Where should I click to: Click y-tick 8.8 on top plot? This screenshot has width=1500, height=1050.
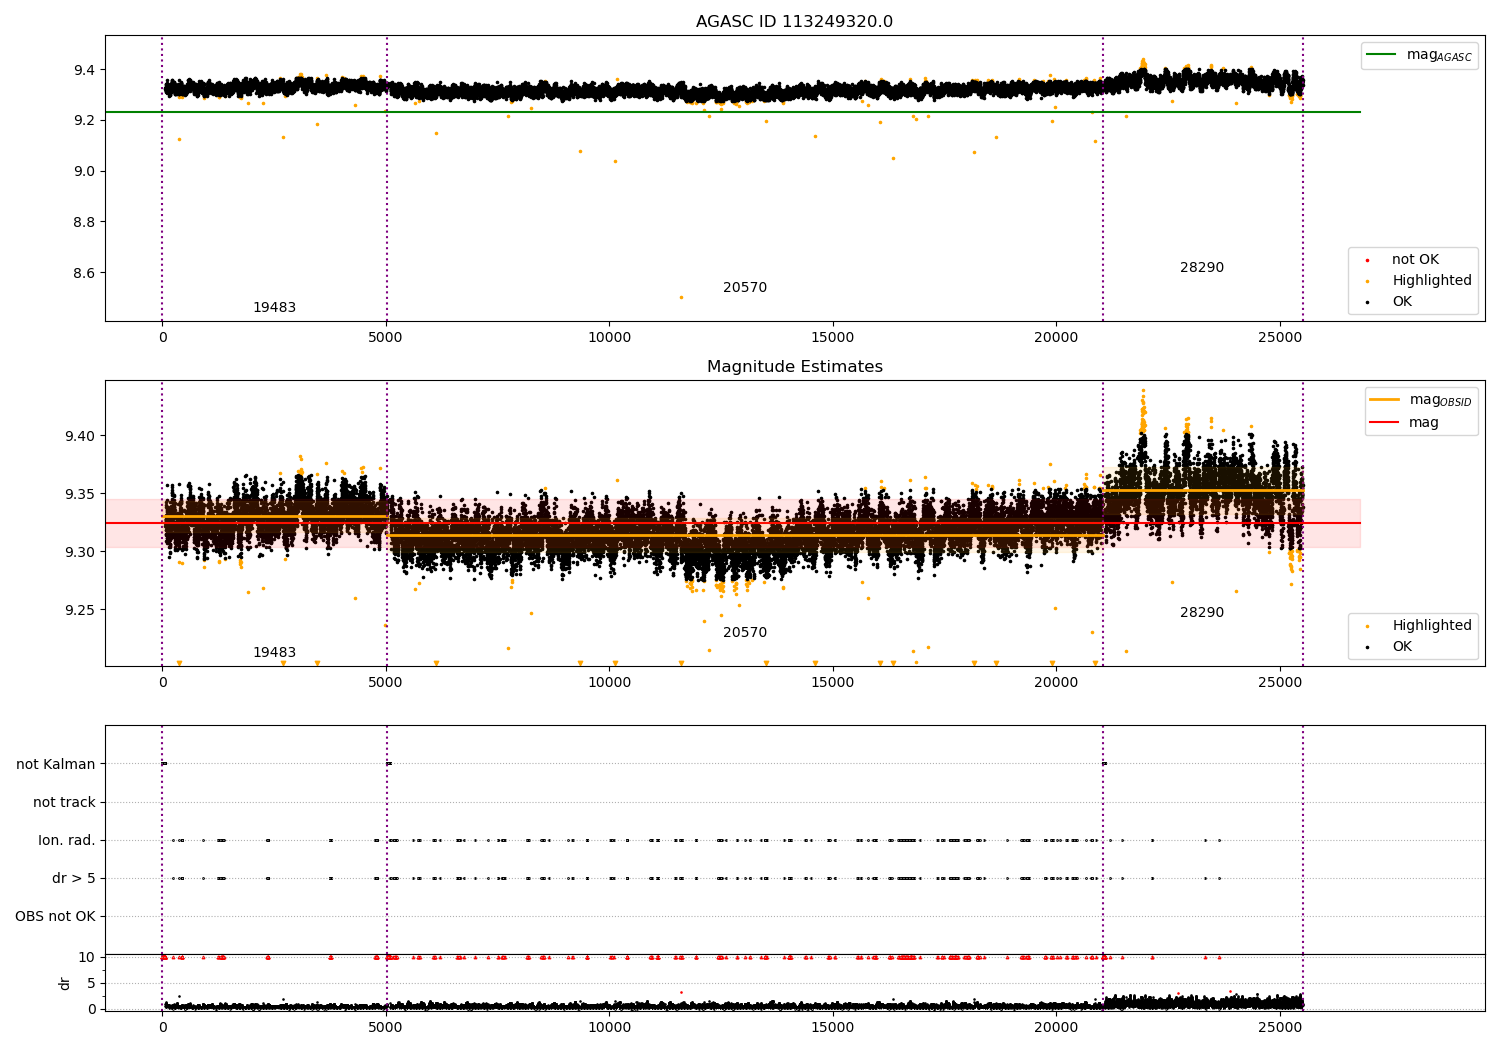[85, 222]
